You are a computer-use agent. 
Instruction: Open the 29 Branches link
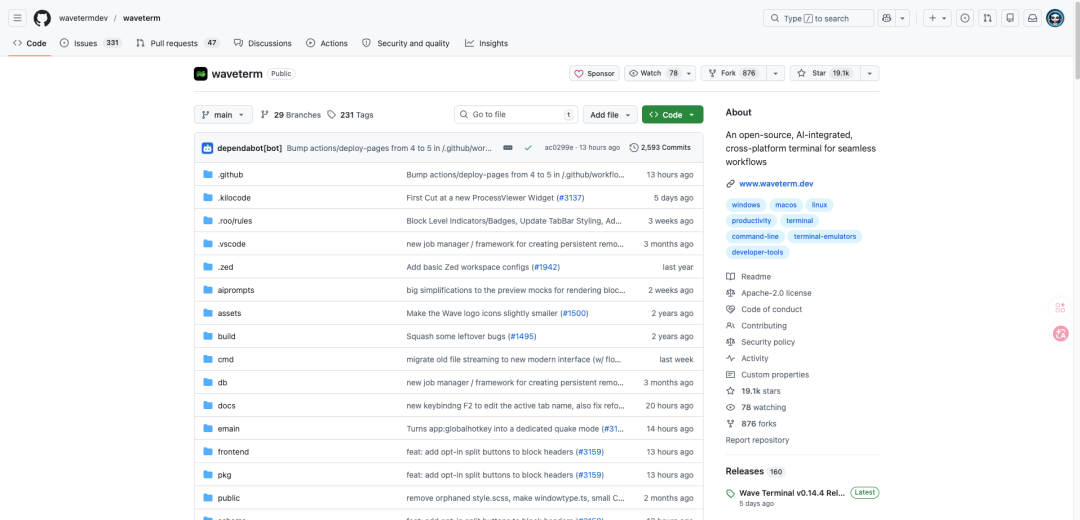coord(291,115)
